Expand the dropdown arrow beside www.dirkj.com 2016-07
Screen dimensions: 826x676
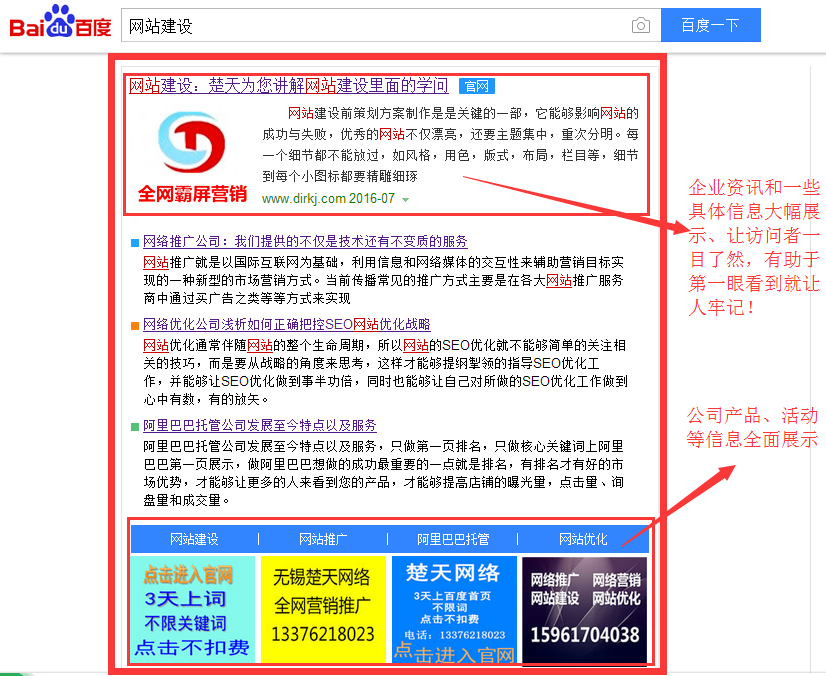405,200
